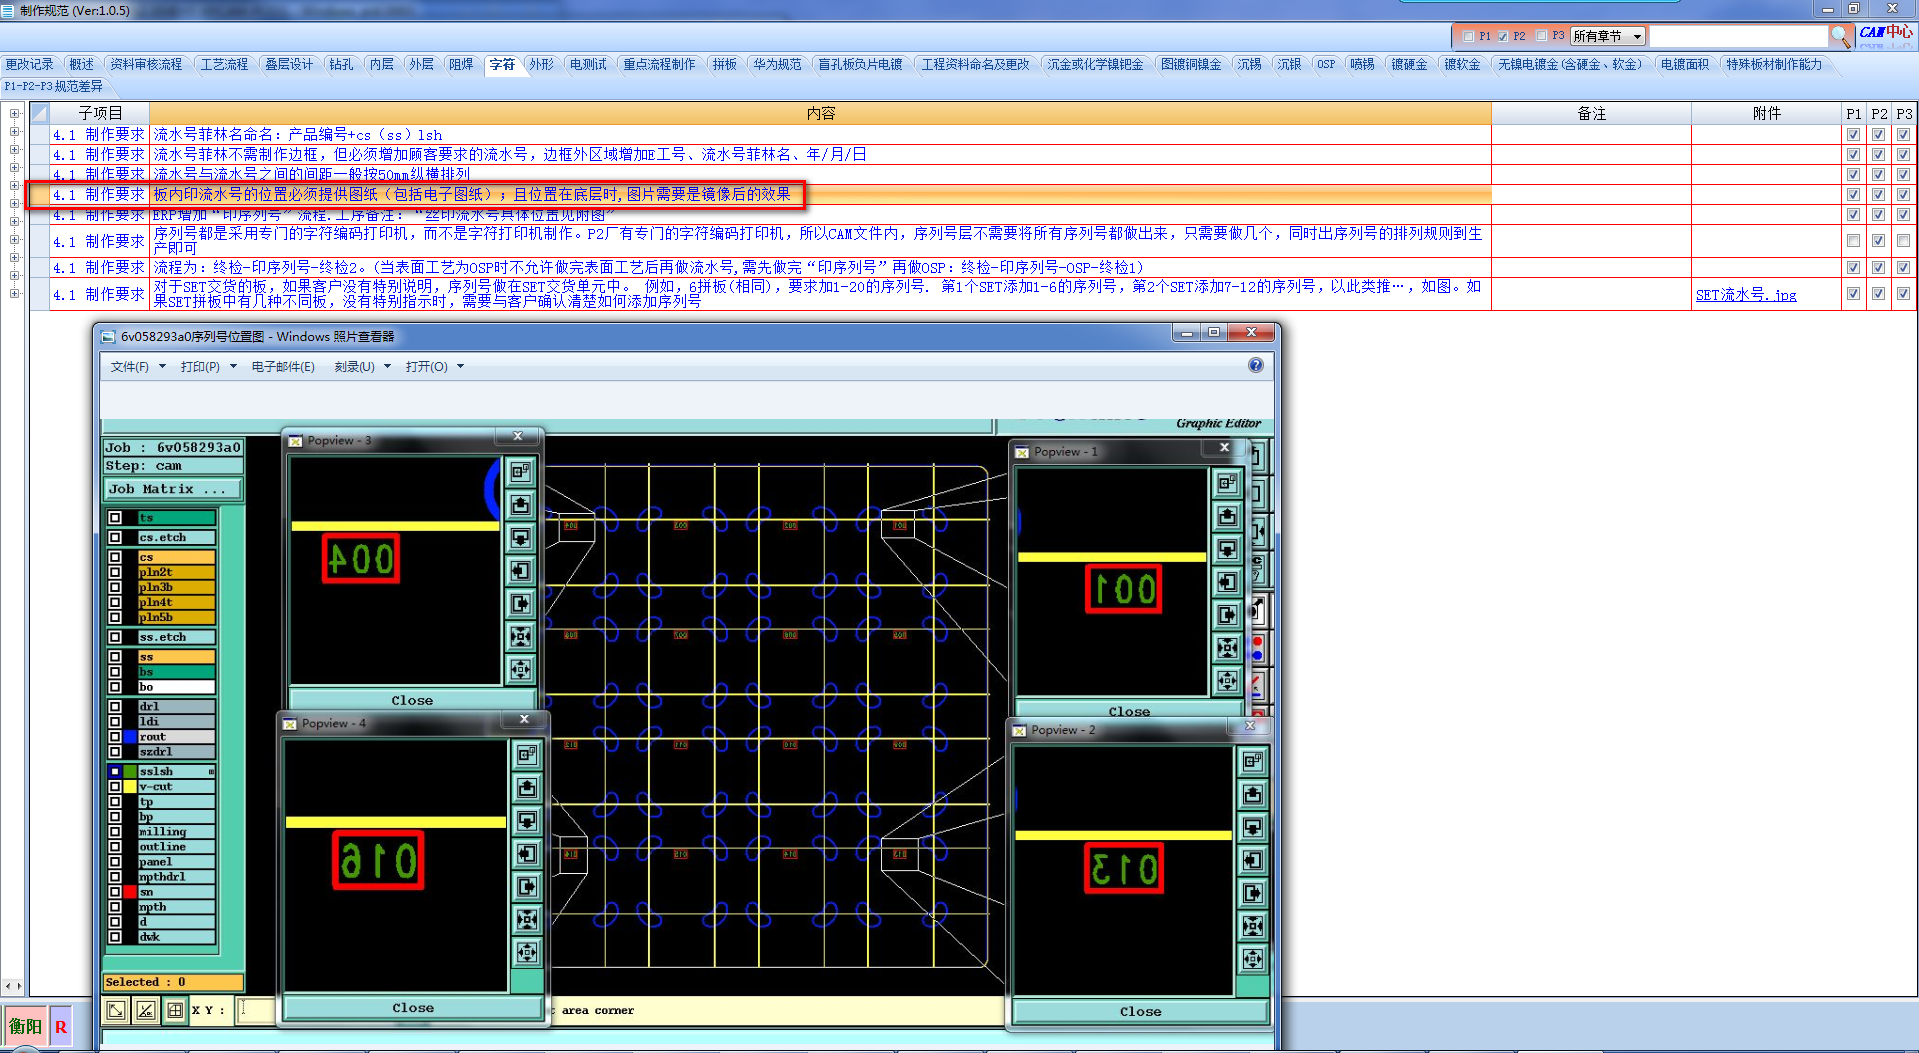Click the magnifier search icon

(1840, 36)
